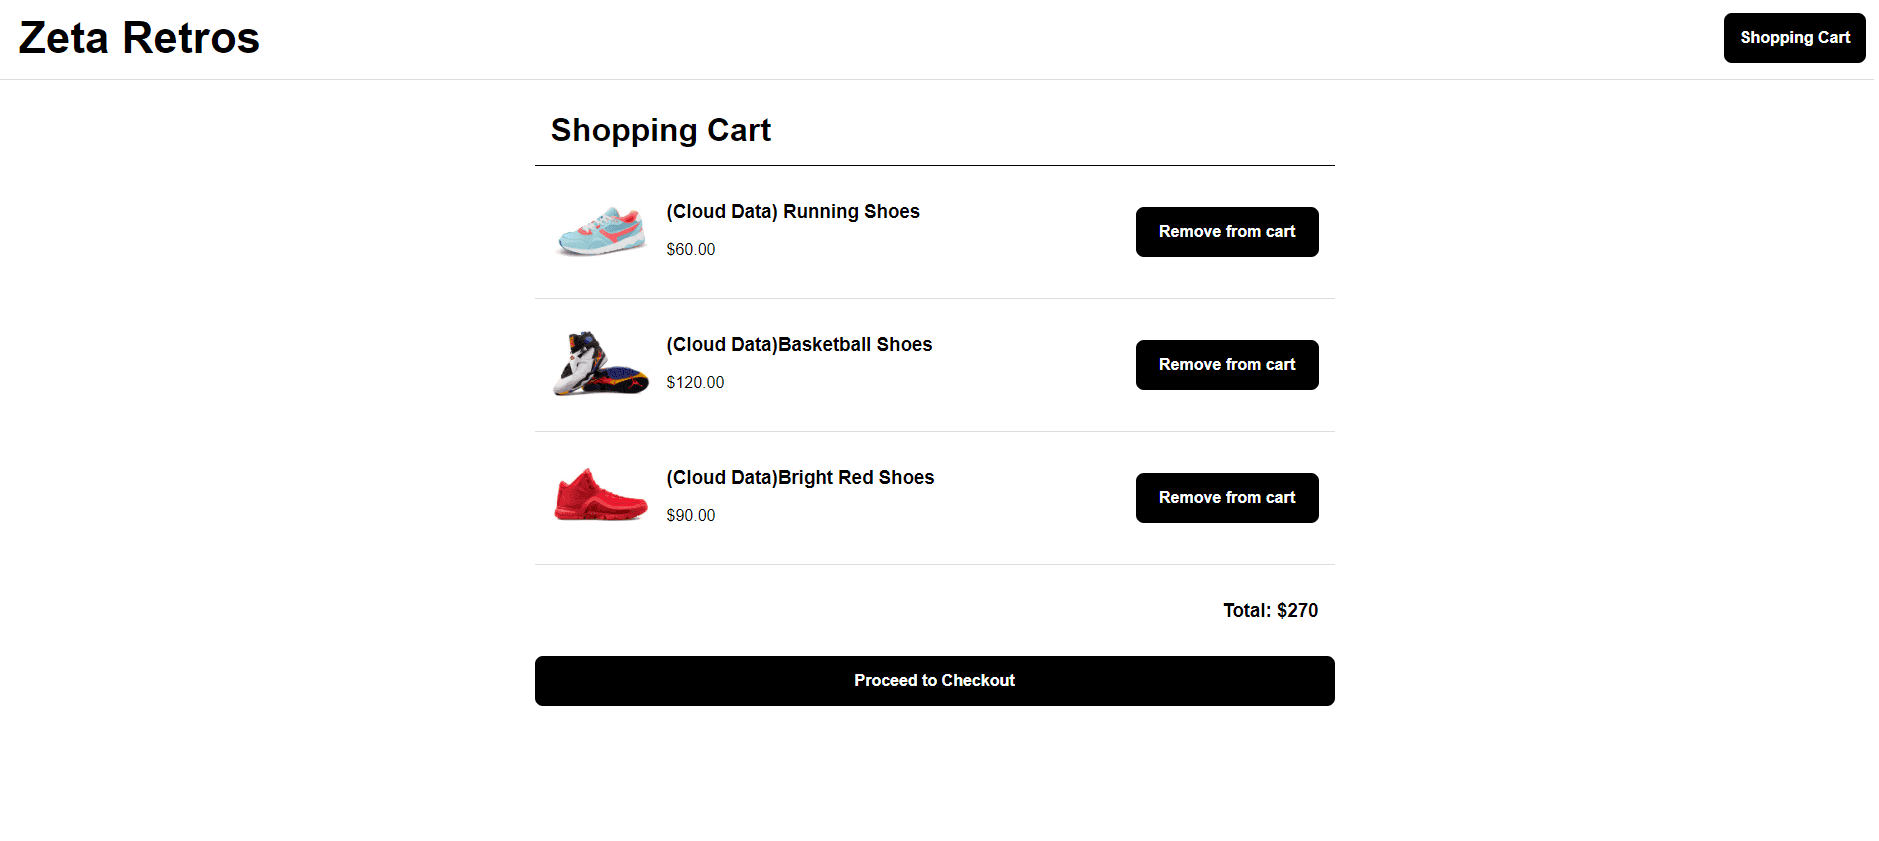Select the Bright Red Shoes image
Viewport: 1879px width, 841px height.
tap(601, 498)
